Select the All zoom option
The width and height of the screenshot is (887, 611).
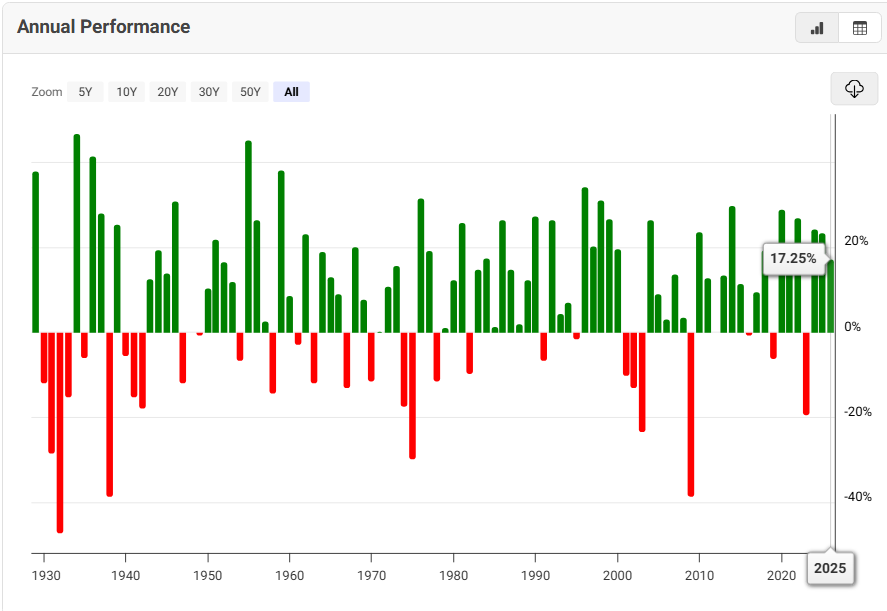291,92
